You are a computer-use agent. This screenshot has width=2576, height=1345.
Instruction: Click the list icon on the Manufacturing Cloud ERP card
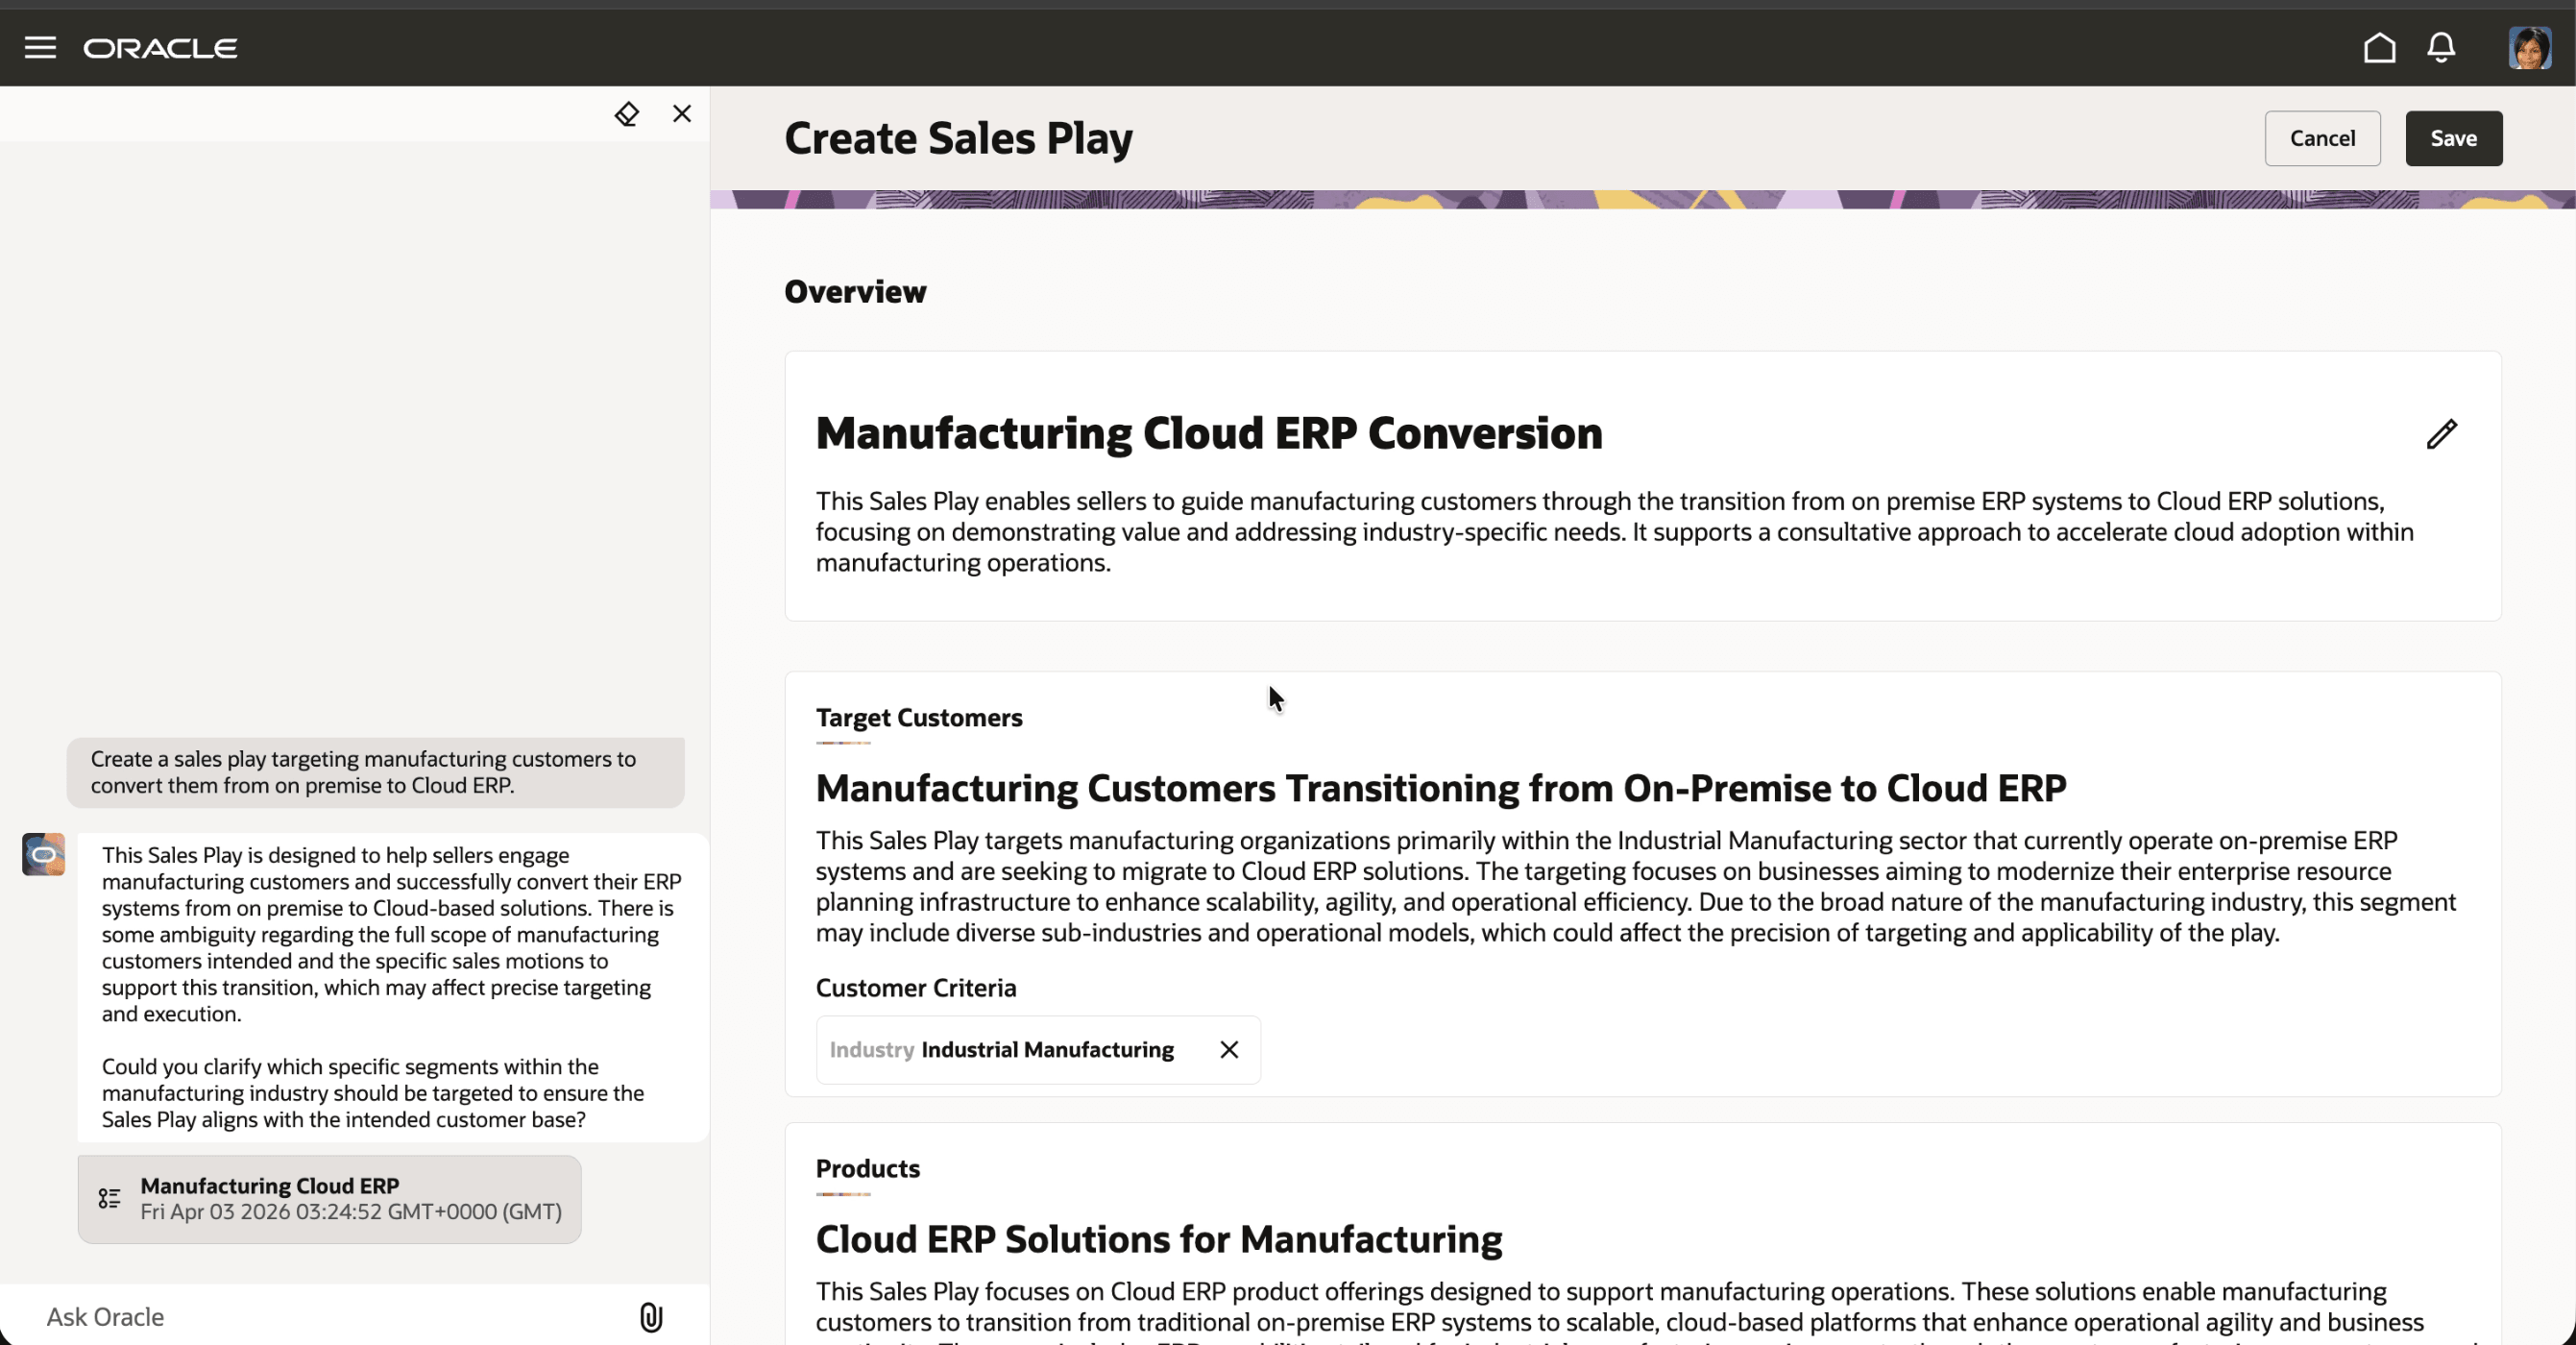[x=109, y=1198]
